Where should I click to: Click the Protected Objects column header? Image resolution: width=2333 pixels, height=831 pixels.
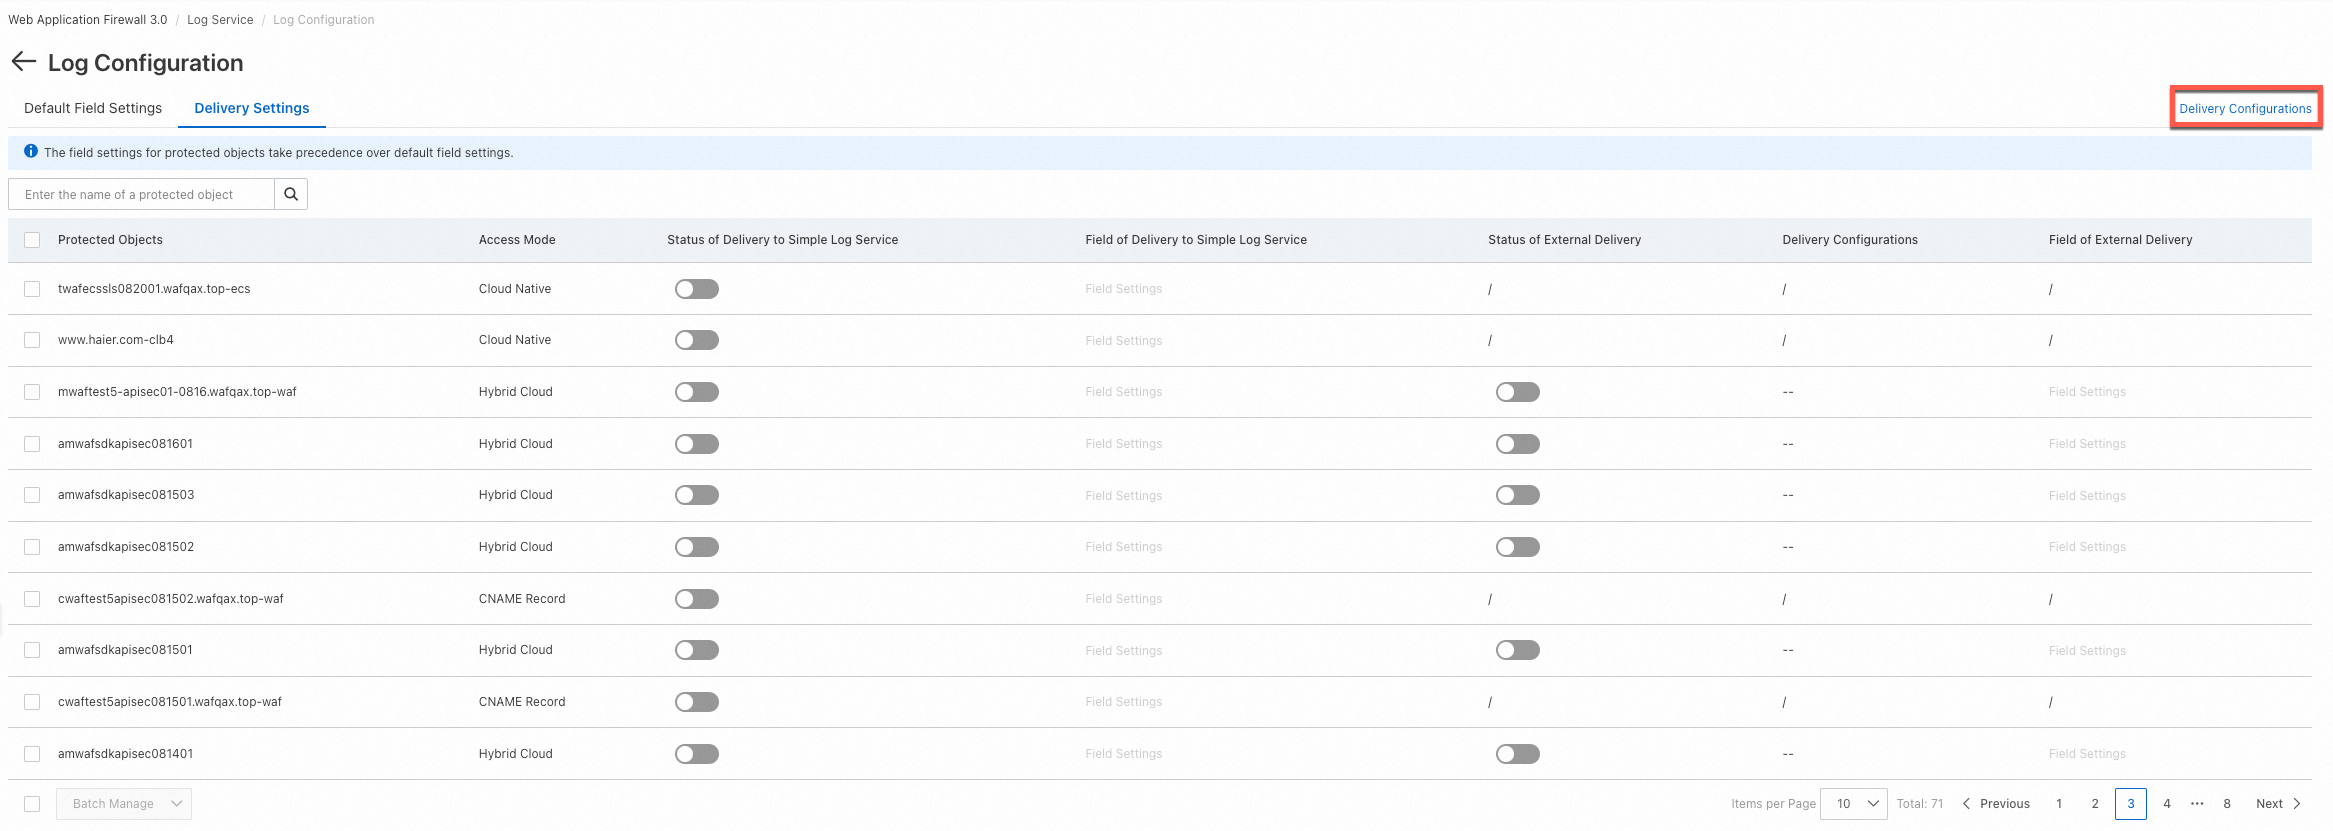(x=110, y=240)
